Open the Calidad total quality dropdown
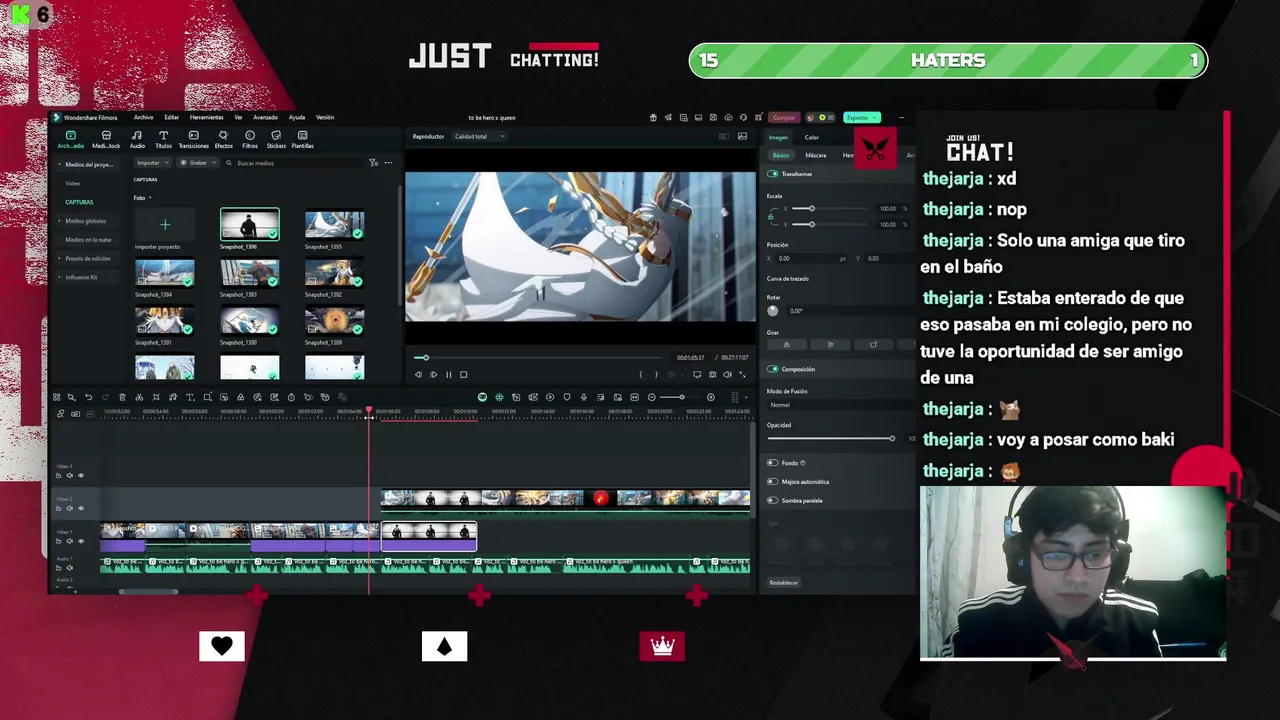1280x720 pixels. click(x=479, y=136)
